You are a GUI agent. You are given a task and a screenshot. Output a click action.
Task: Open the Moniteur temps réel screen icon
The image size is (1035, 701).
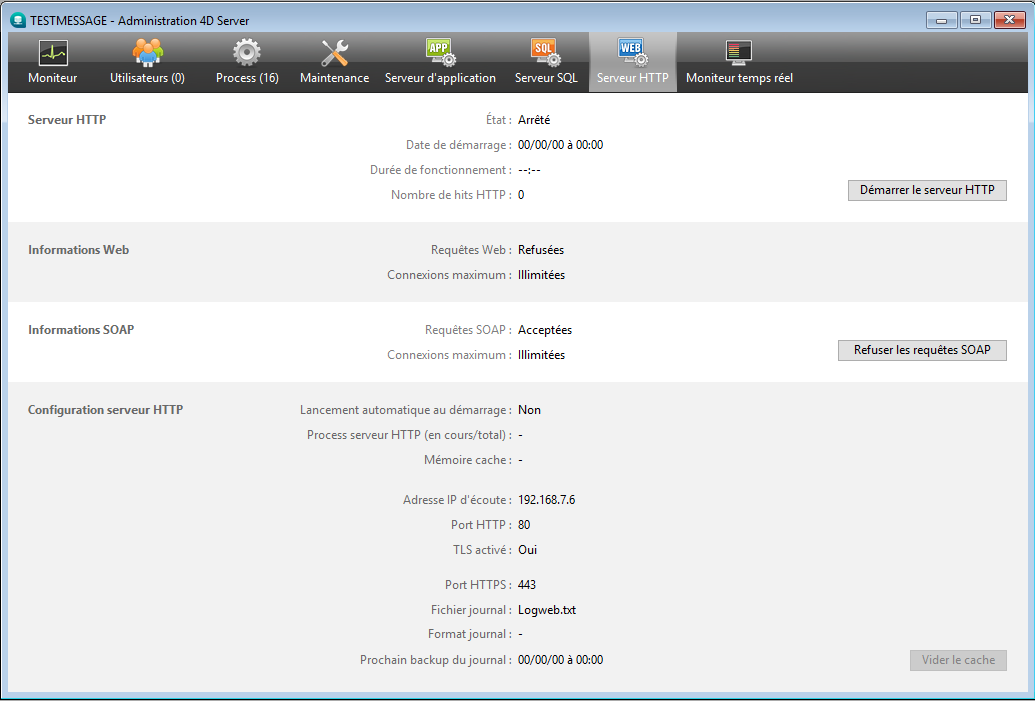pyautogui.click(x=739, y=53)
